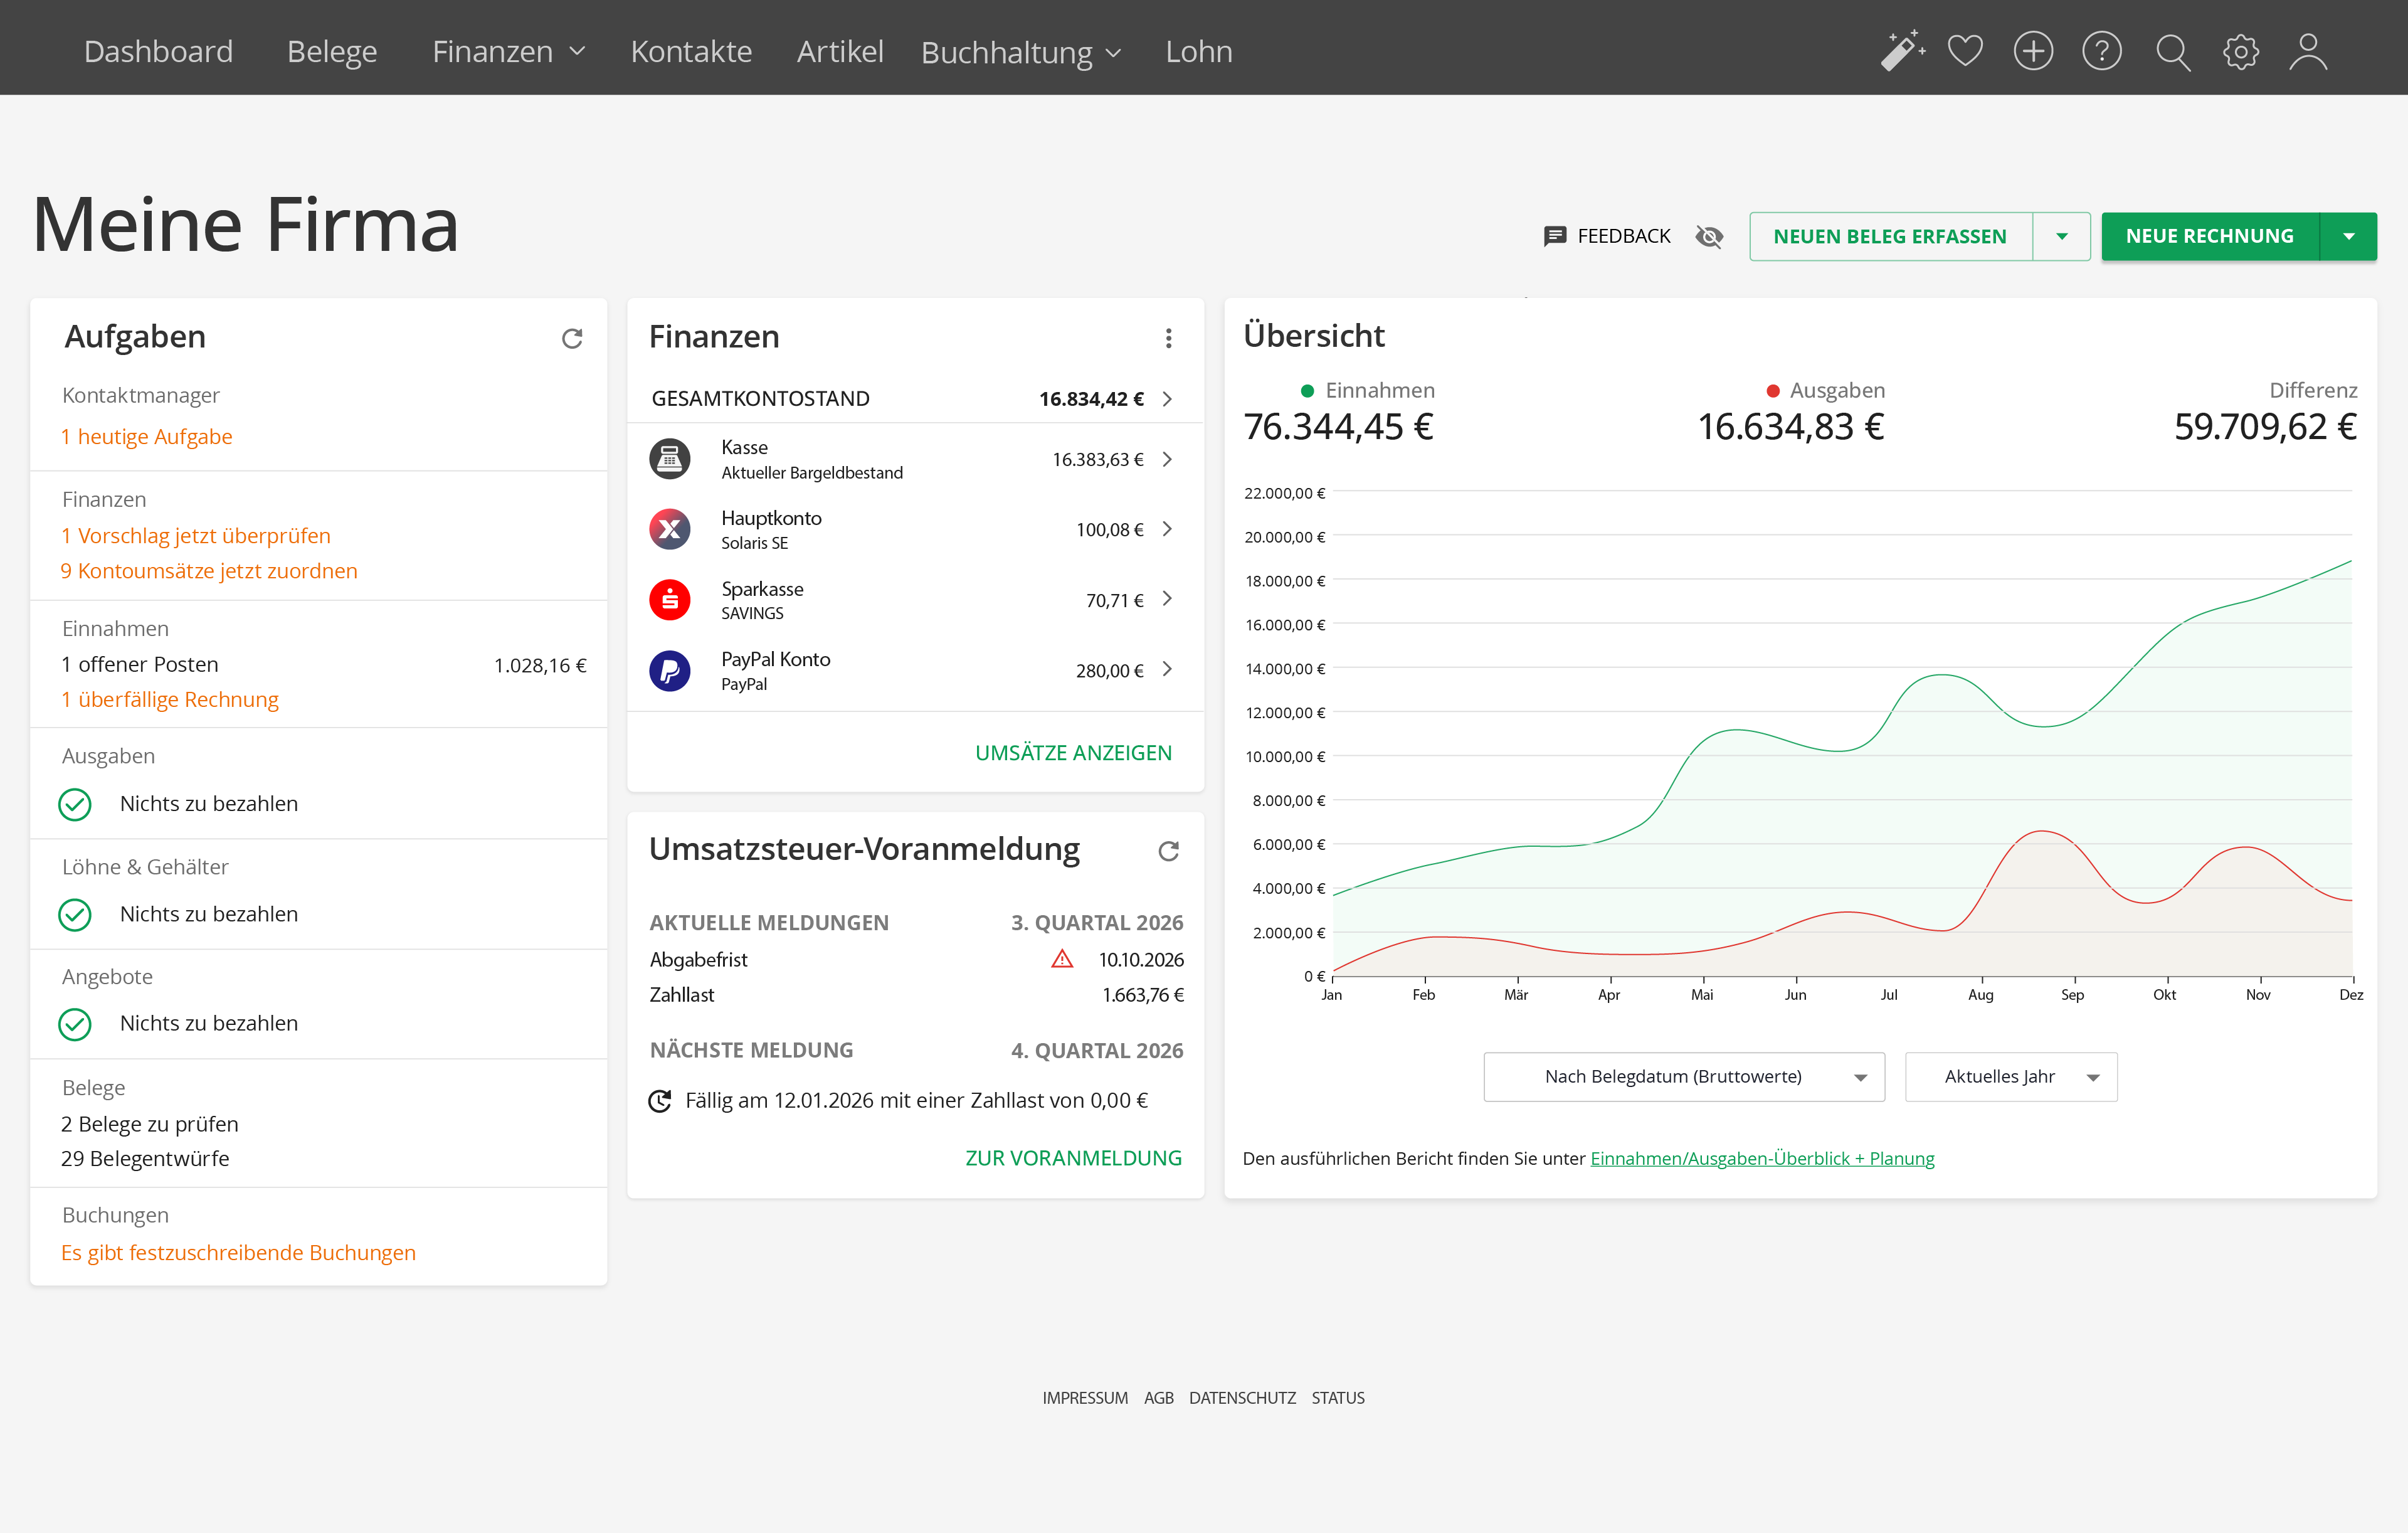
Task: Refresh the Umsatzsteuer-Voranmeldung widget
Action: [1168, 851]
